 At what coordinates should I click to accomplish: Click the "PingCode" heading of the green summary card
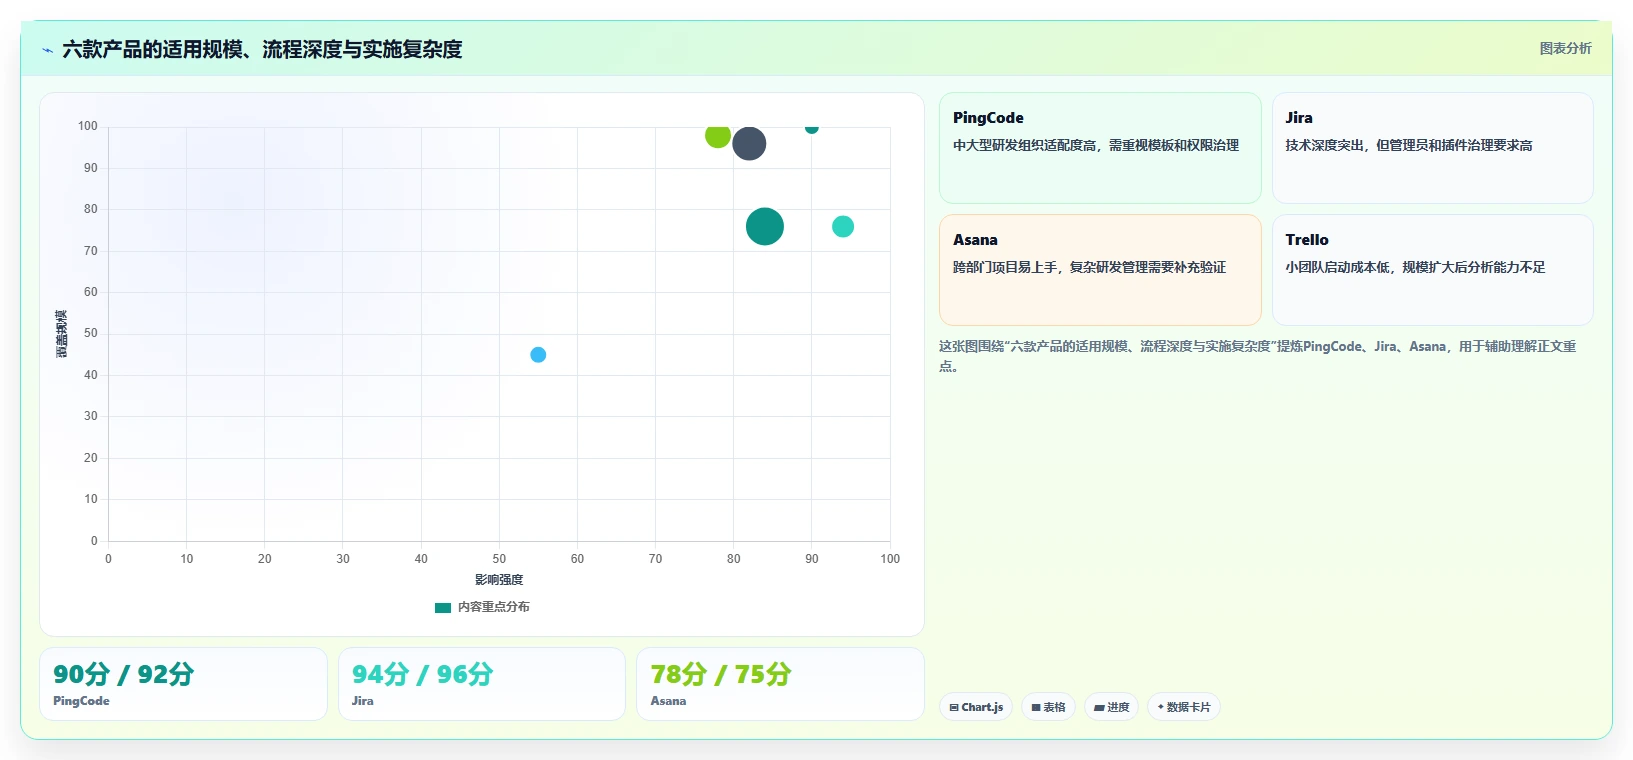pyautogui.click(x=988, y=118)
